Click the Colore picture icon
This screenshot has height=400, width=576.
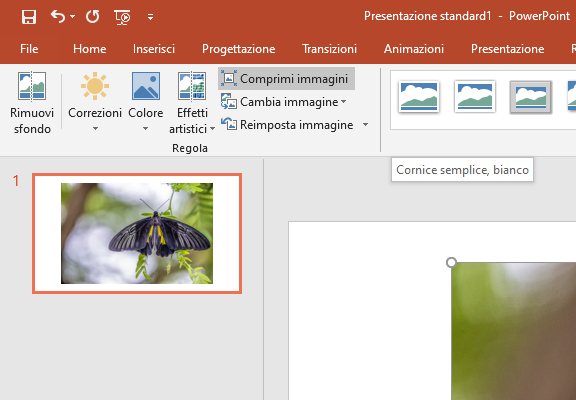tap(146, 86)
